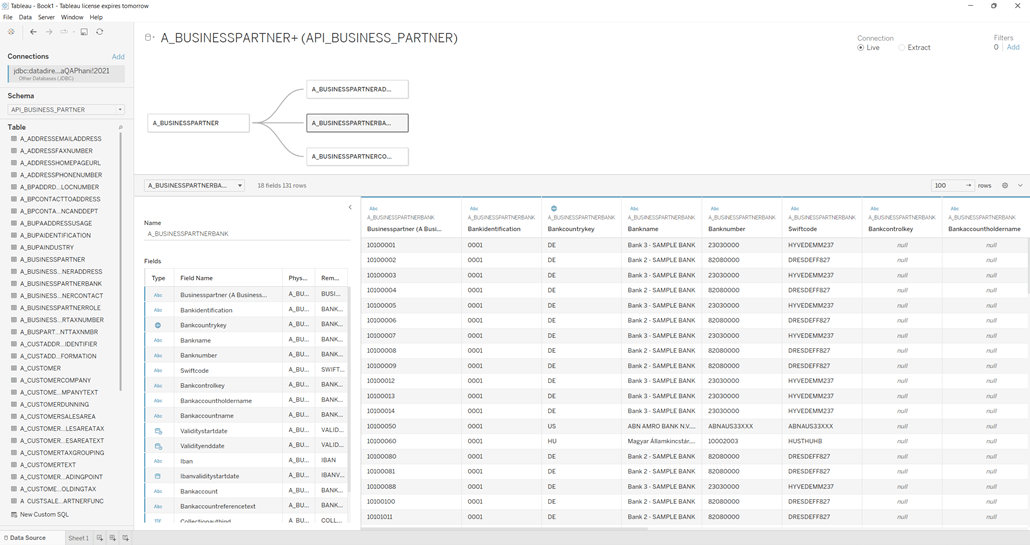Viewport: 1030px width, 545px height.
Task: Click the rows count input field
Action: click(946, 185)
